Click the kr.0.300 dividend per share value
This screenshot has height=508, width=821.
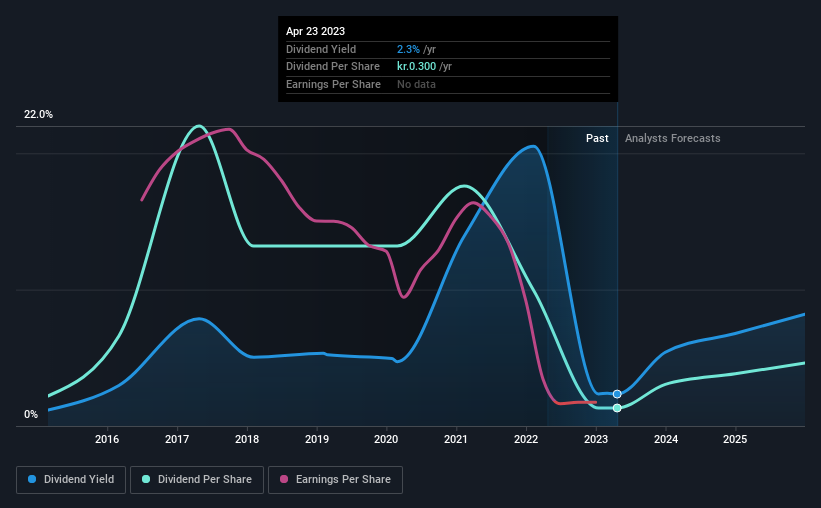pos(416,67)
